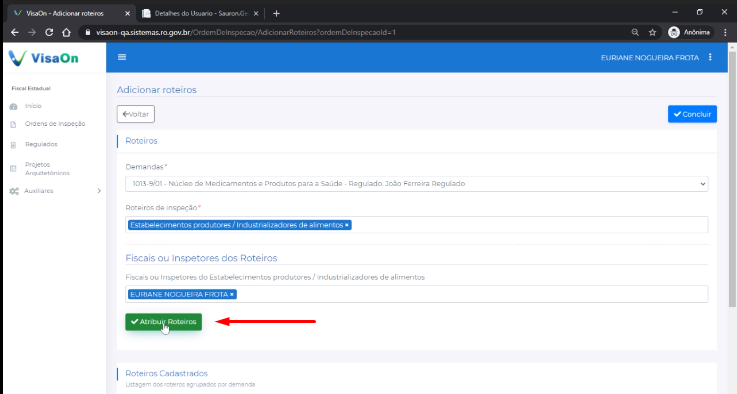Click the Regulados building icon

(x=13, y=145)
